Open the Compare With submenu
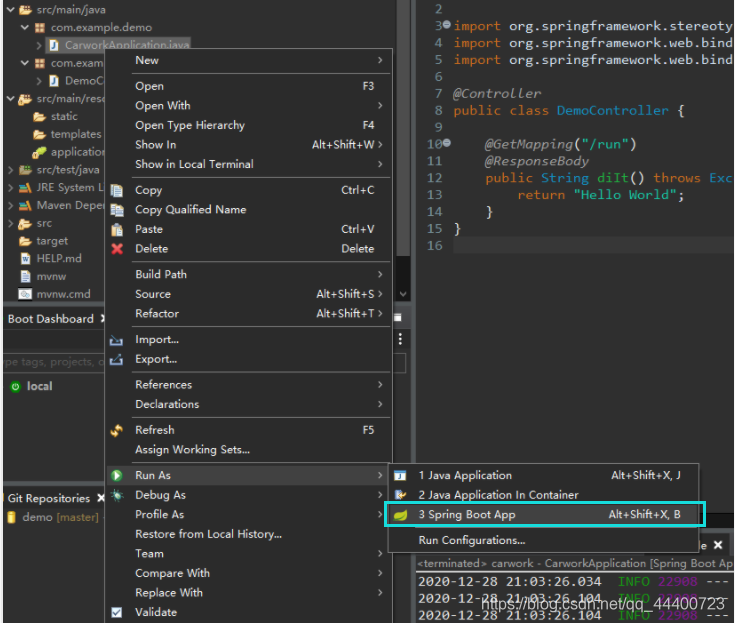 point(249,573)
